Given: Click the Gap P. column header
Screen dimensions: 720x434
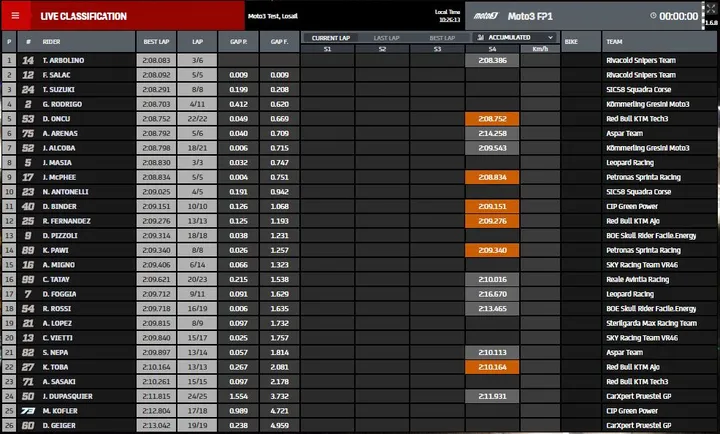Looking at the screenshot, I should tap(238, 41).
